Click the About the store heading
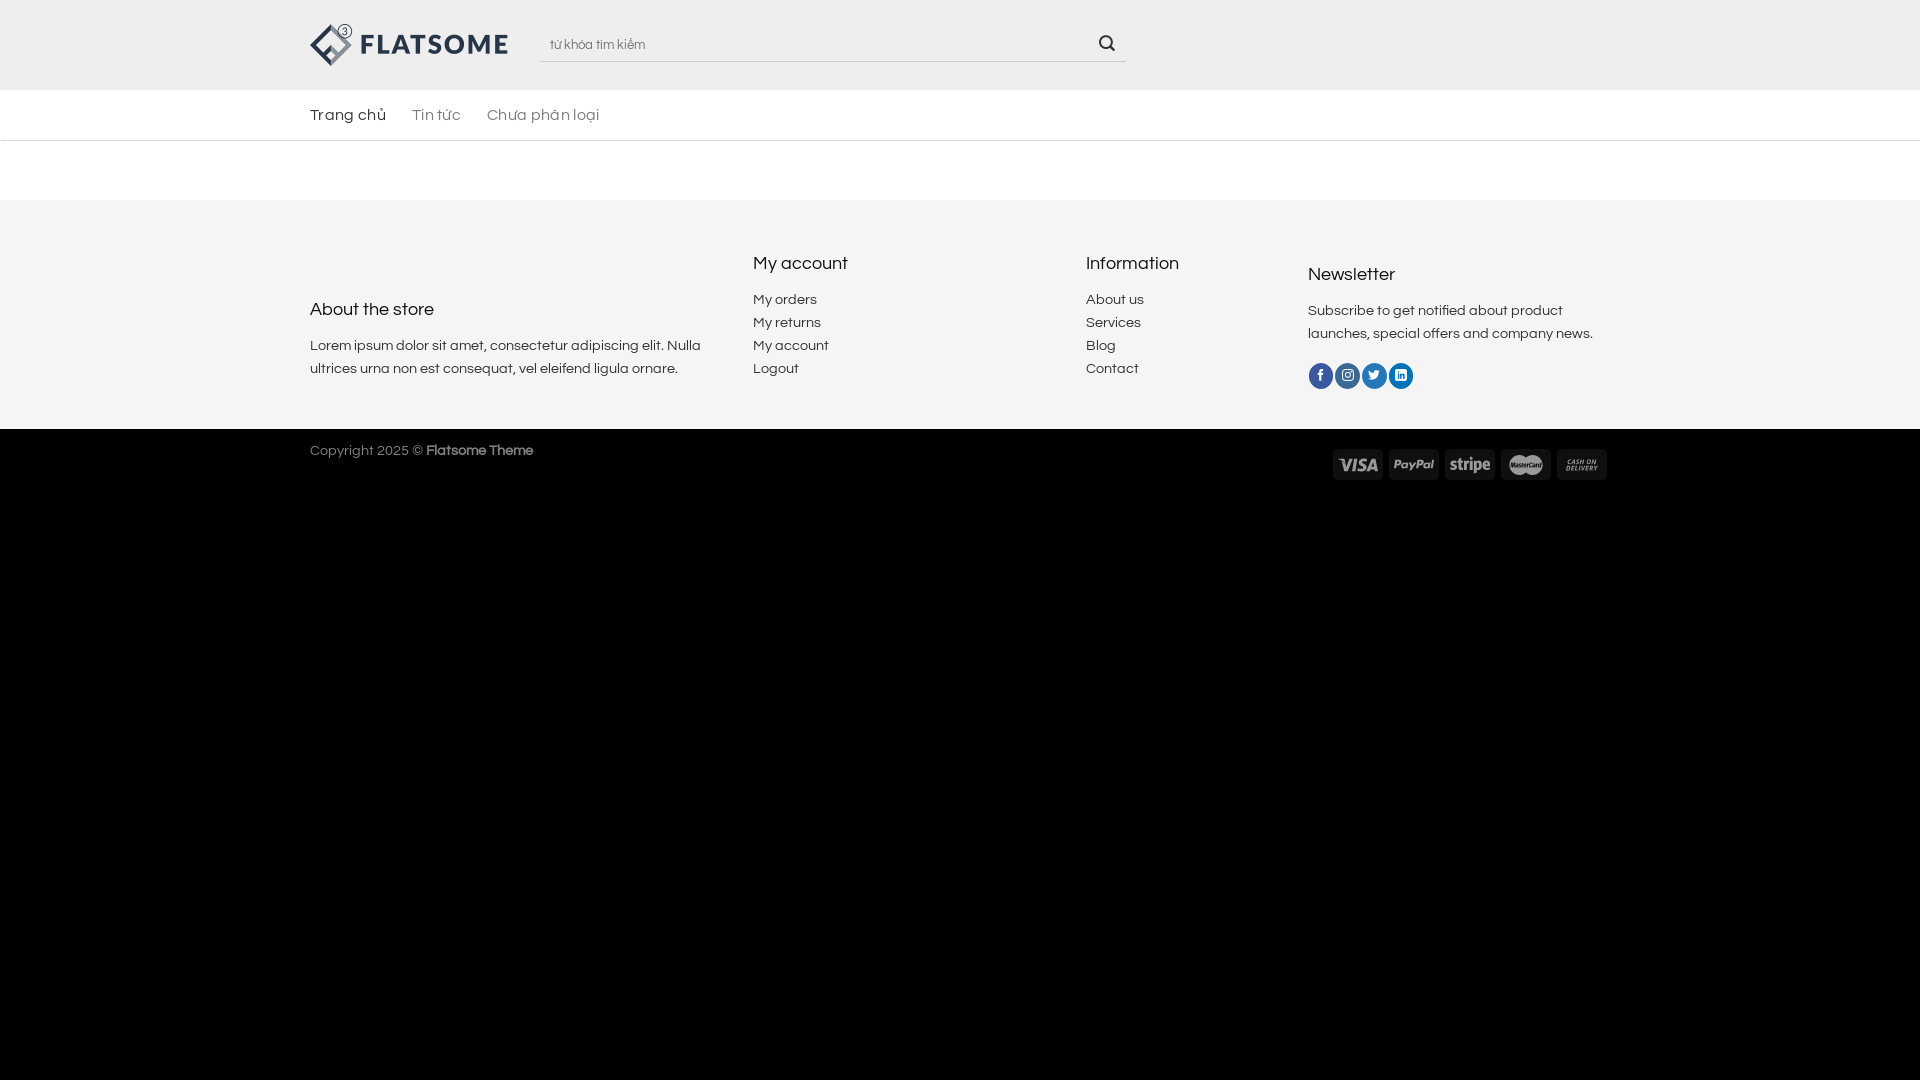1920x1080 pixels. tap(372, 310)
